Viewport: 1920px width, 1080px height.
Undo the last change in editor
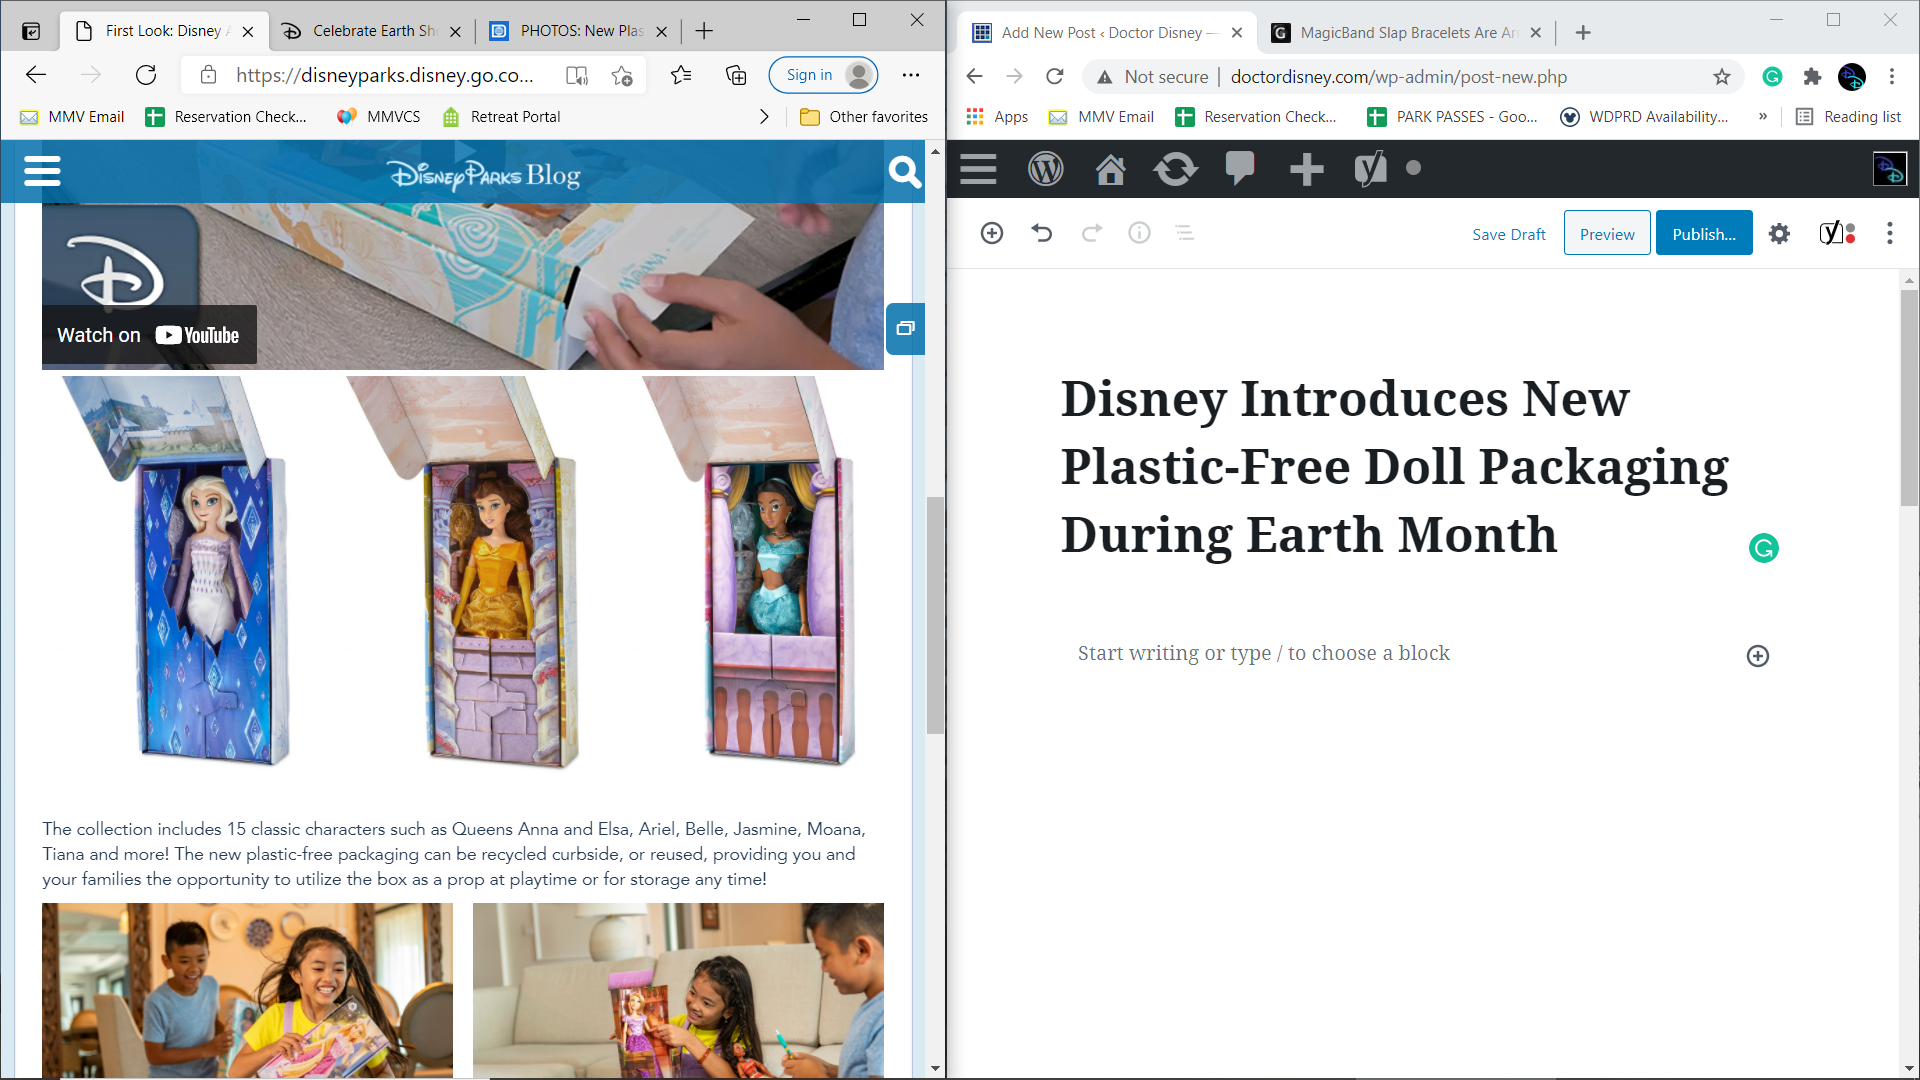click(x=1042, y=233)
